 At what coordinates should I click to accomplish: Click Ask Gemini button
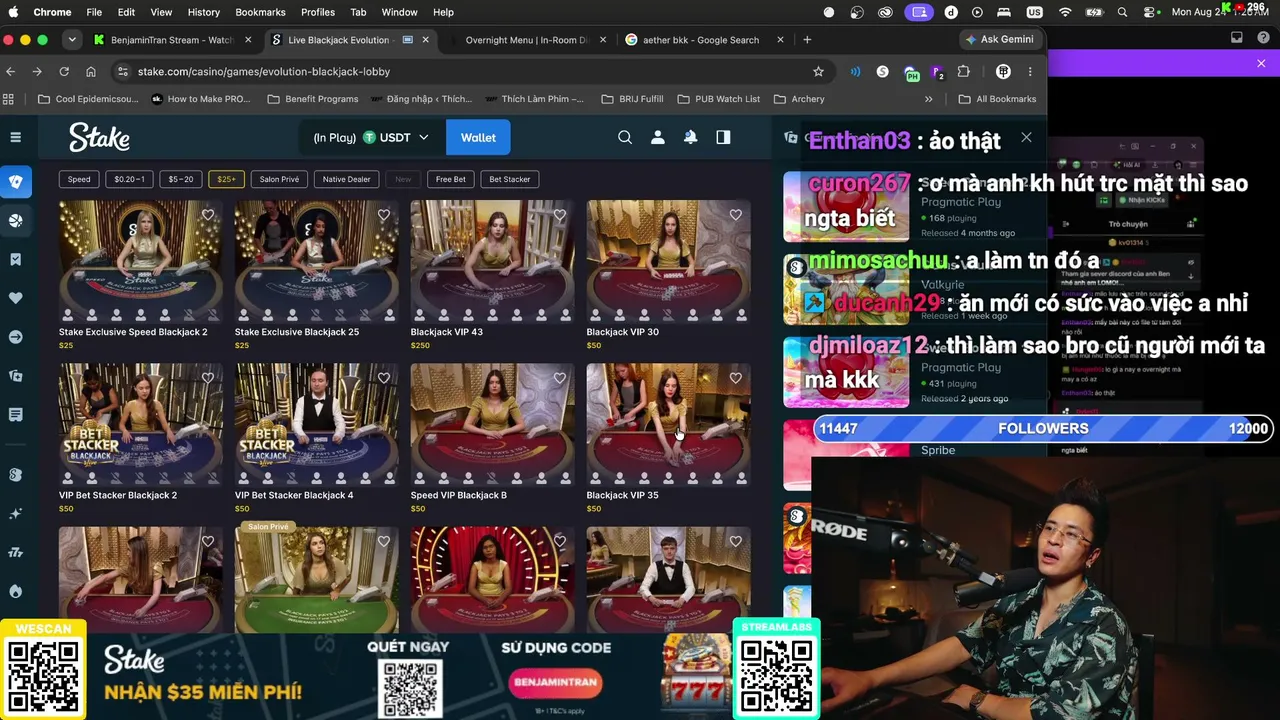pyautogui.click(x=999, y=40)
